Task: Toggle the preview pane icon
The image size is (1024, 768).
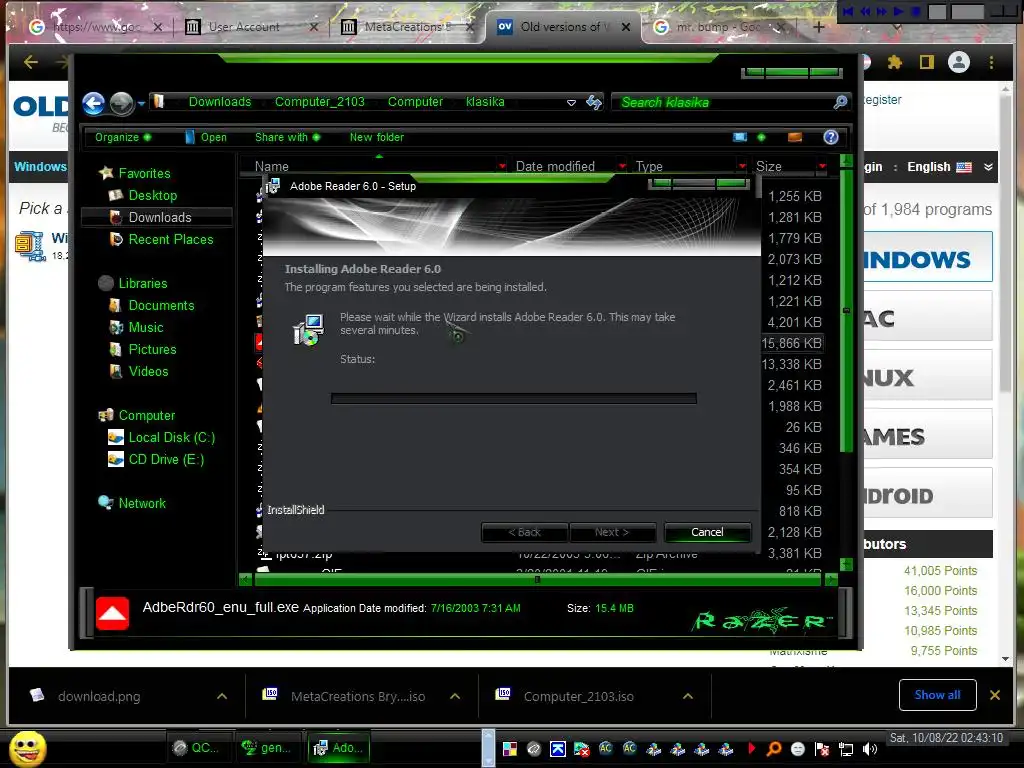Action: pyautogui.click(x=795, y=137)
